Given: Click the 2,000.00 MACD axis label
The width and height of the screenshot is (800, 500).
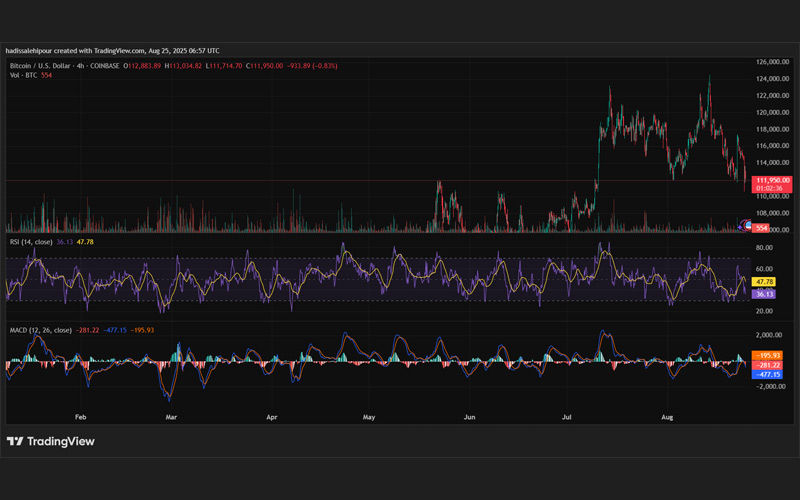Looking at the screenshot, I should 769,335.
